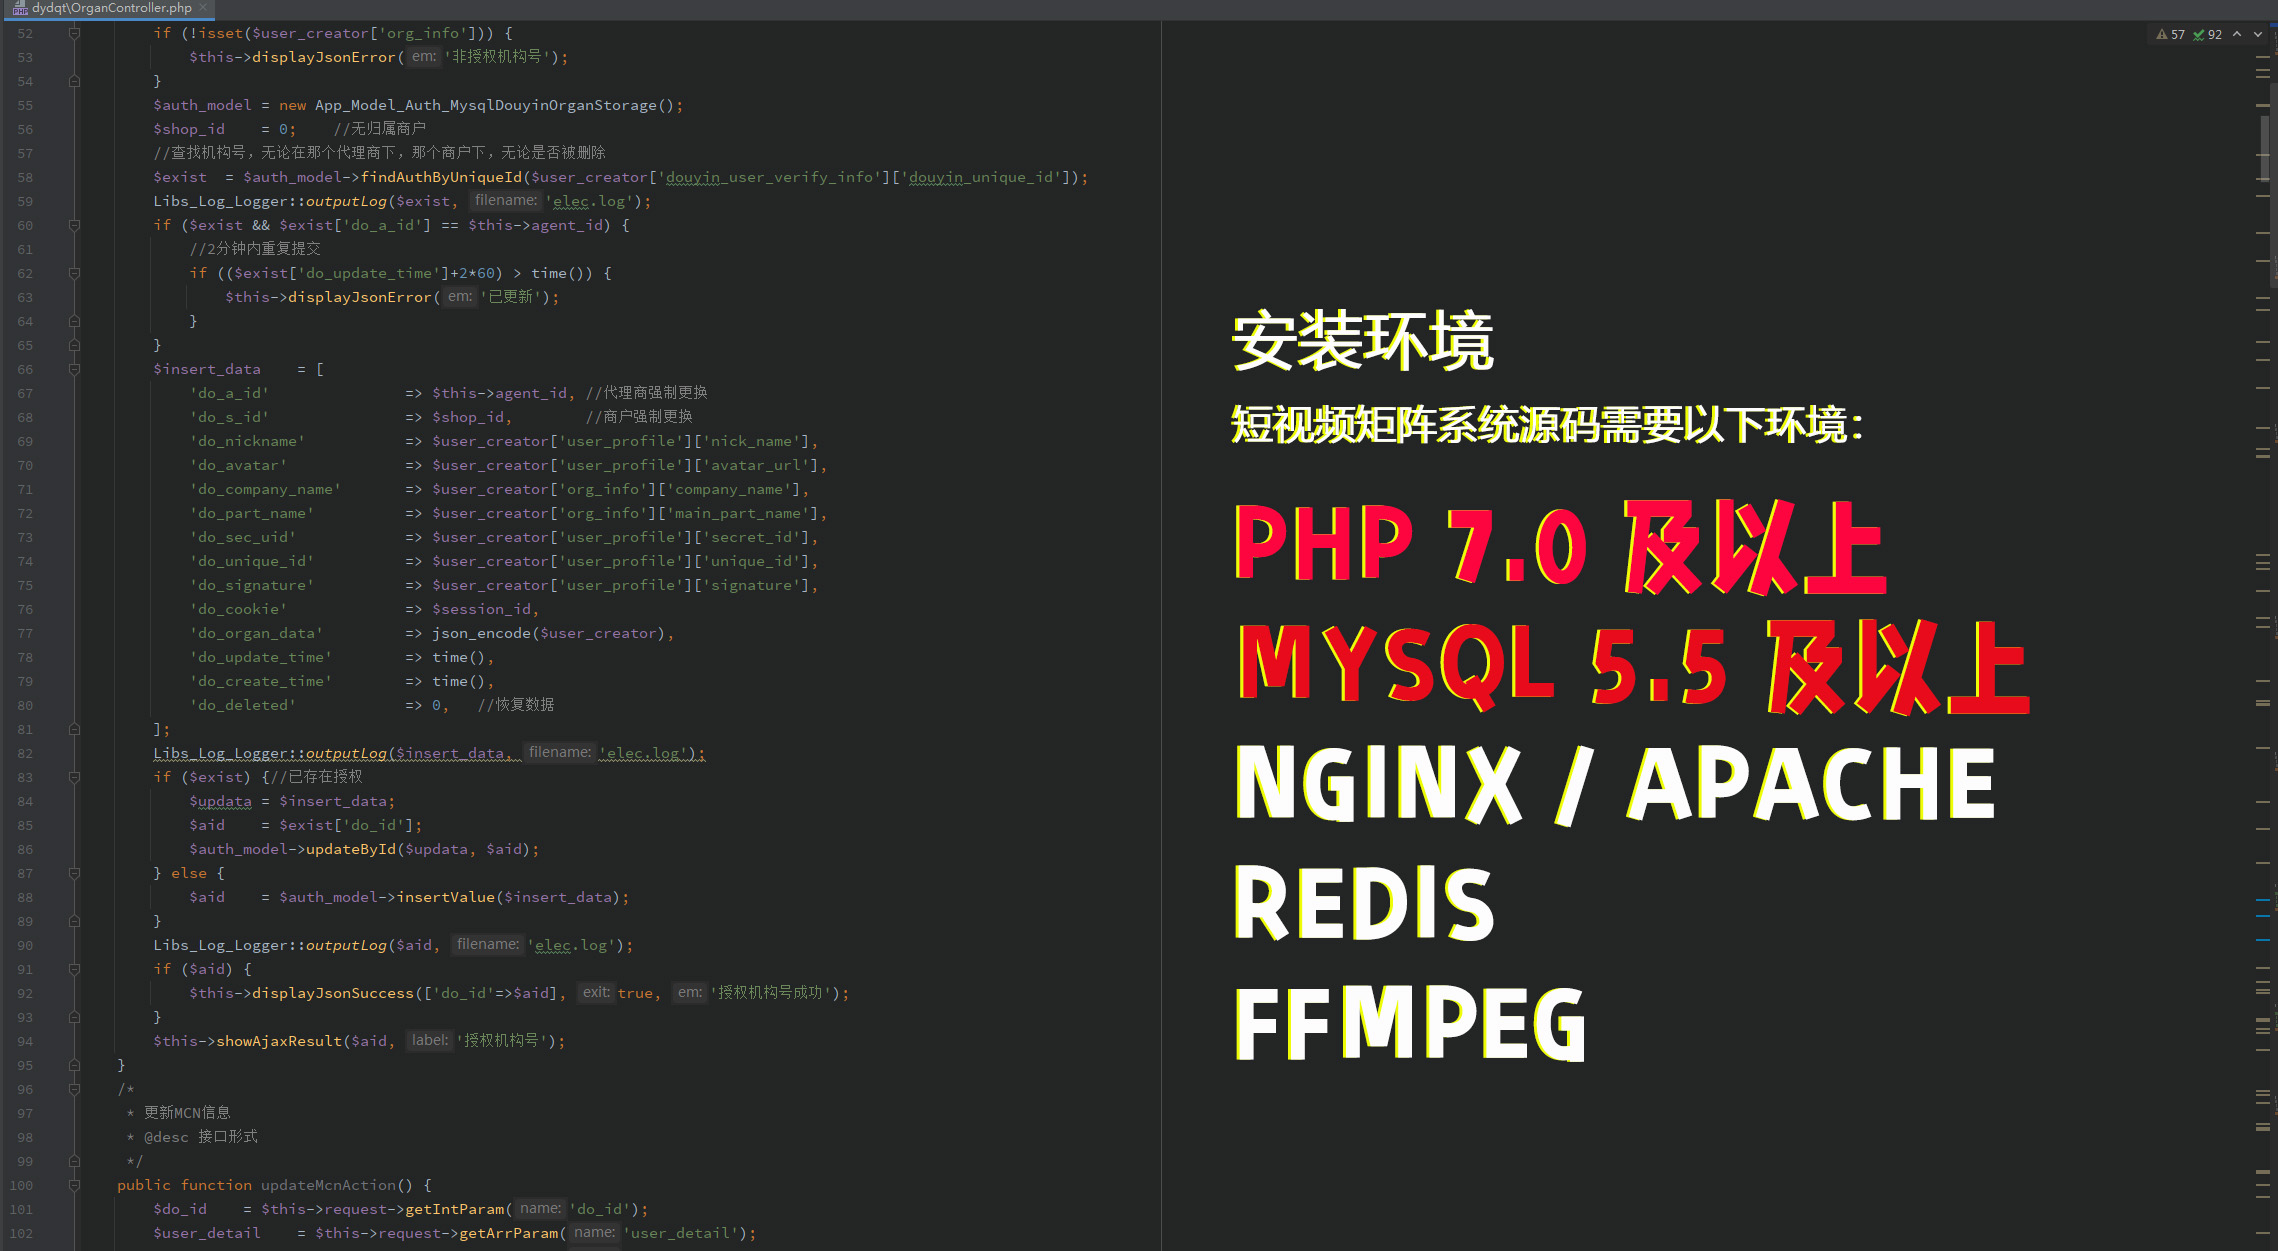Fold the updateMcnAction function at line 100
2278x1251 pixels.
click(74, 1185)
